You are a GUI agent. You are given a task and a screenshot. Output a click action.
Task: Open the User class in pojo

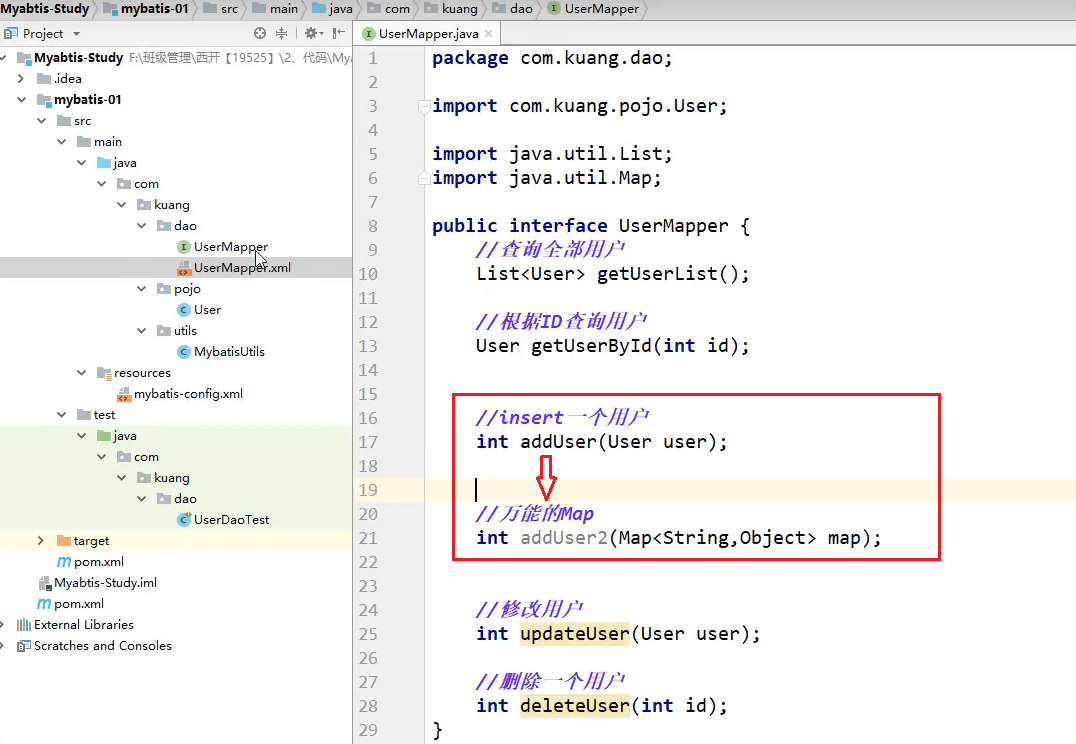tap(207, 310)
